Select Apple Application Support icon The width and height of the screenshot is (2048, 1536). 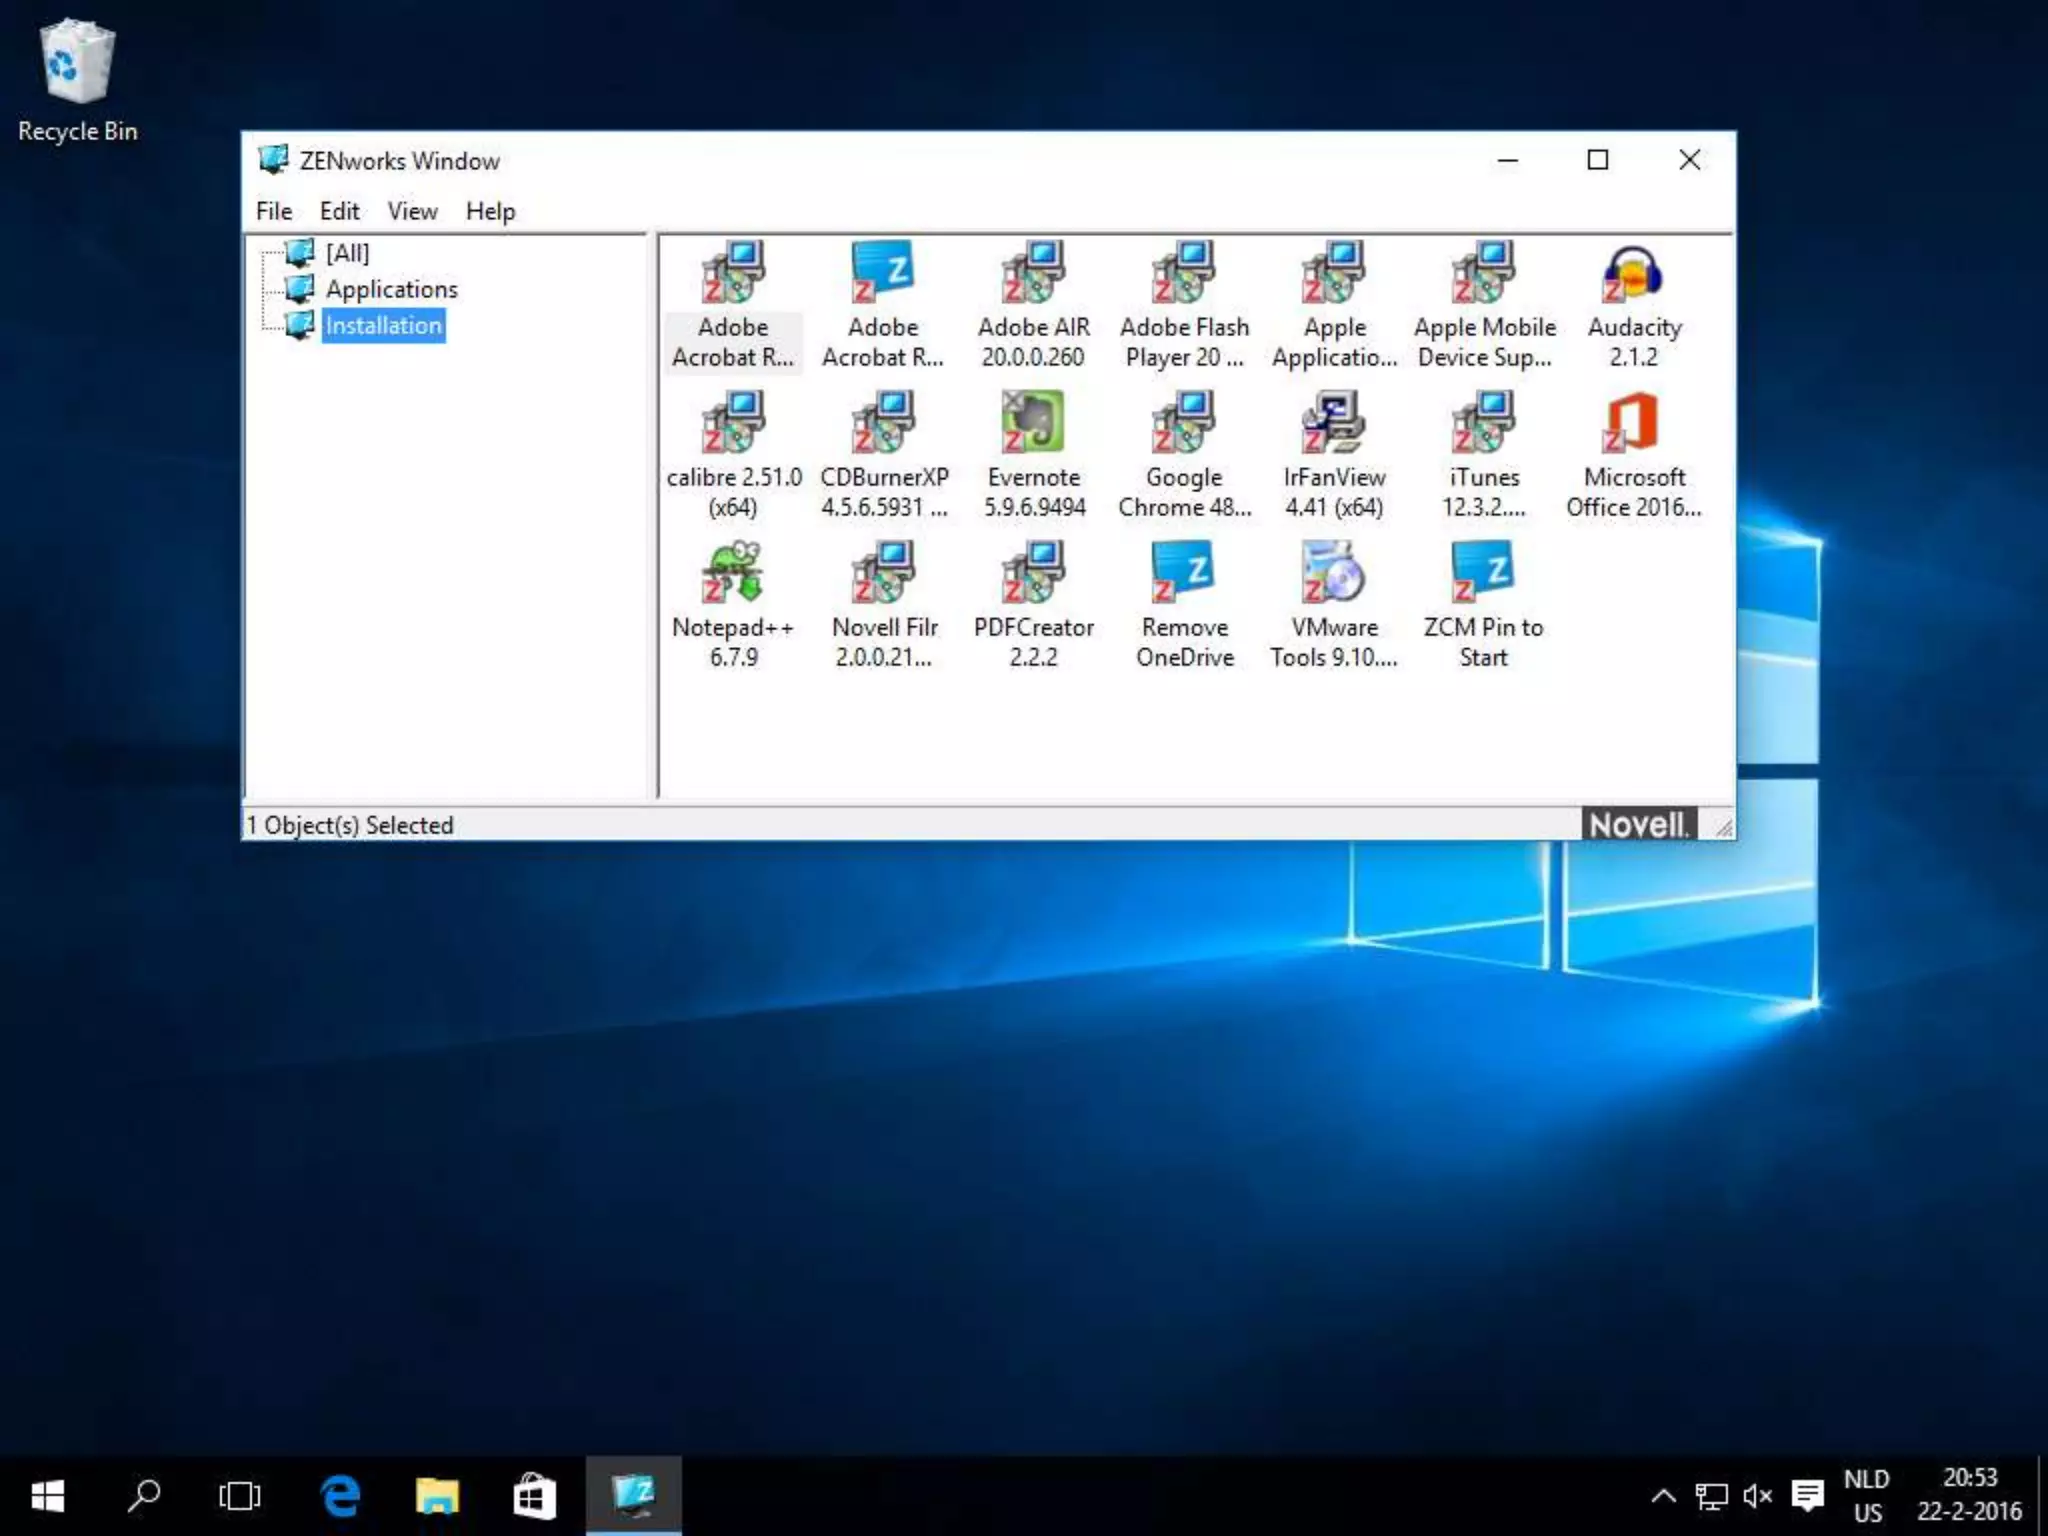(1334, 272)
